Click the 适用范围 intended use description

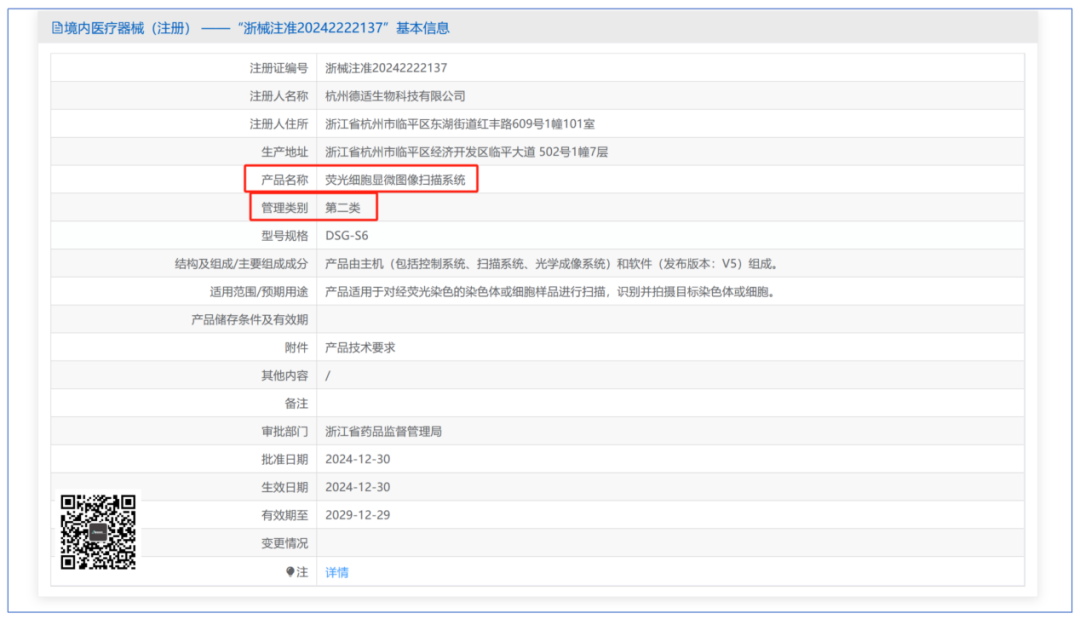550,292
